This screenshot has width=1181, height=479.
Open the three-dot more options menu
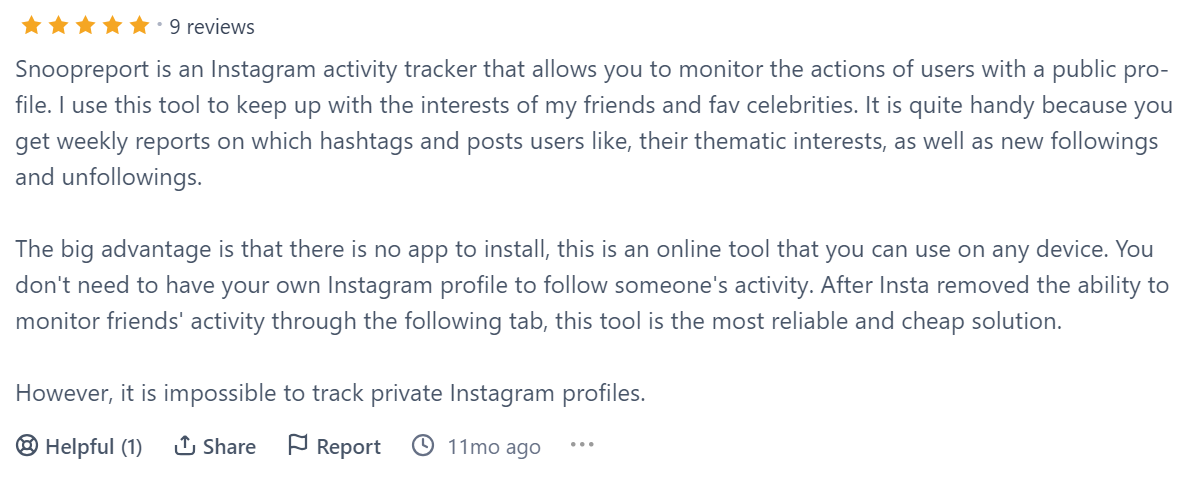pos(582,445)
